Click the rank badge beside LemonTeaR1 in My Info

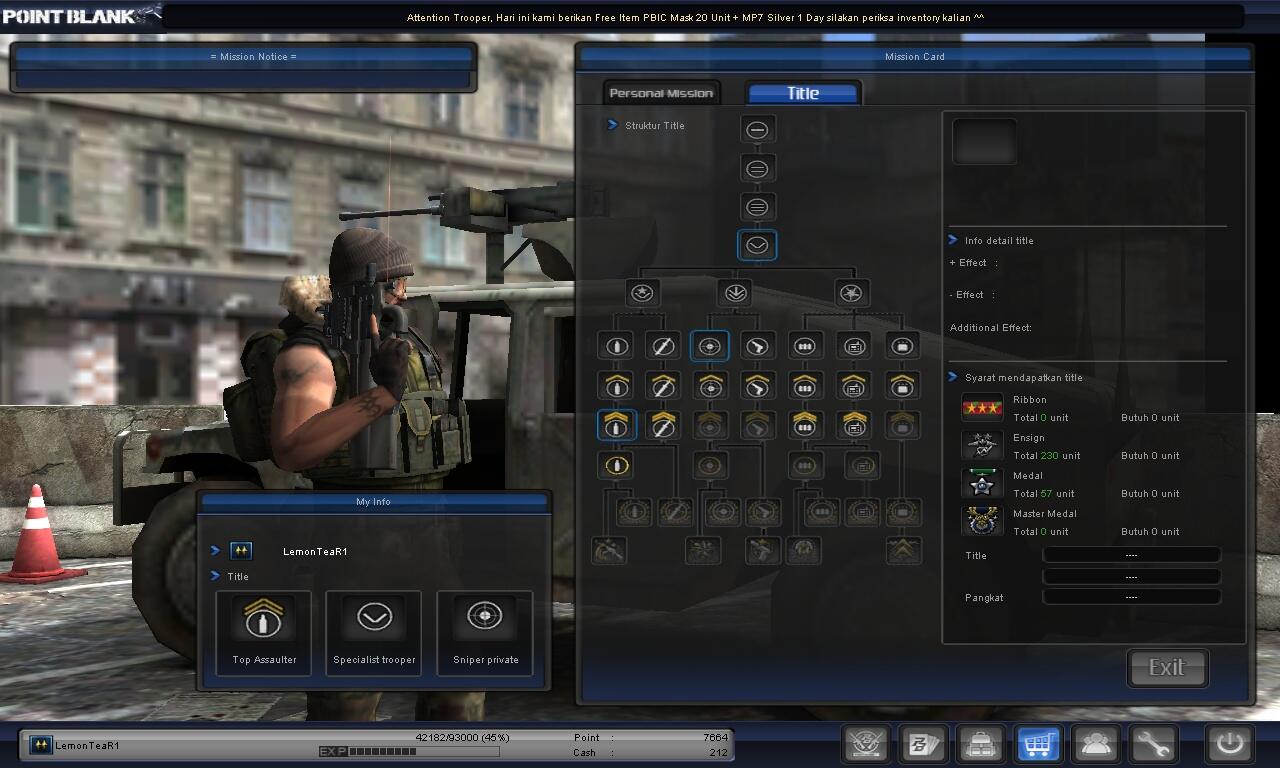(x=241, y=551)
